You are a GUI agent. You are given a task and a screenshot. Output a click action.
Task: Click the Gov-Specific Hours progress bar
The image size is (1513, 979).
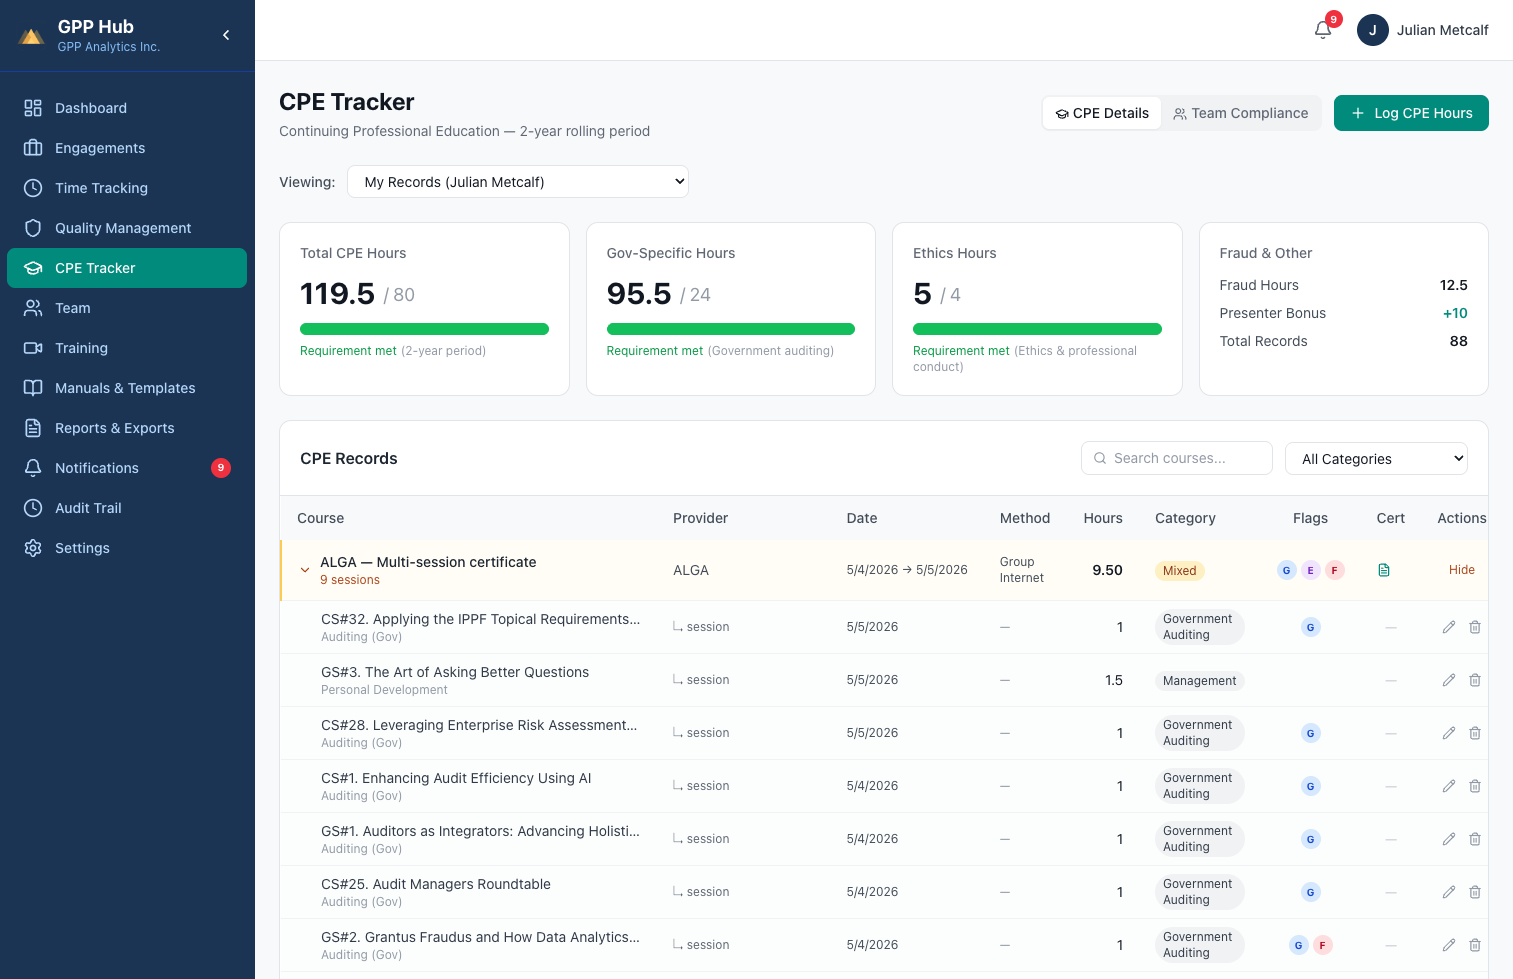(731, 329)
